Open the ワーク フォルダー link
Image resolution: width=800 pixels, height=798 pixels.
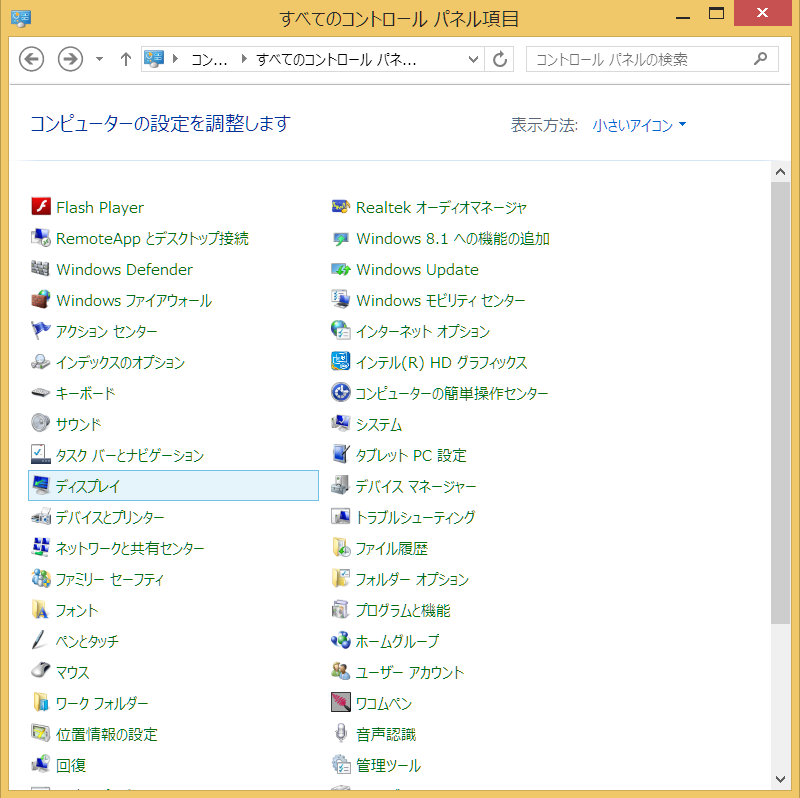(x=102, y=703)
